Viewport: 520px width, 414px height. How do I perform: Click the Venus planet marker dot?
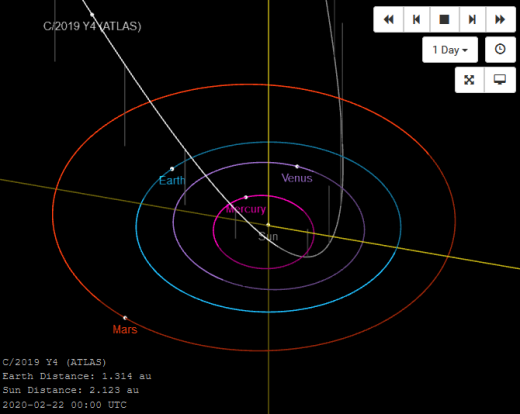(x=297, y=166)
